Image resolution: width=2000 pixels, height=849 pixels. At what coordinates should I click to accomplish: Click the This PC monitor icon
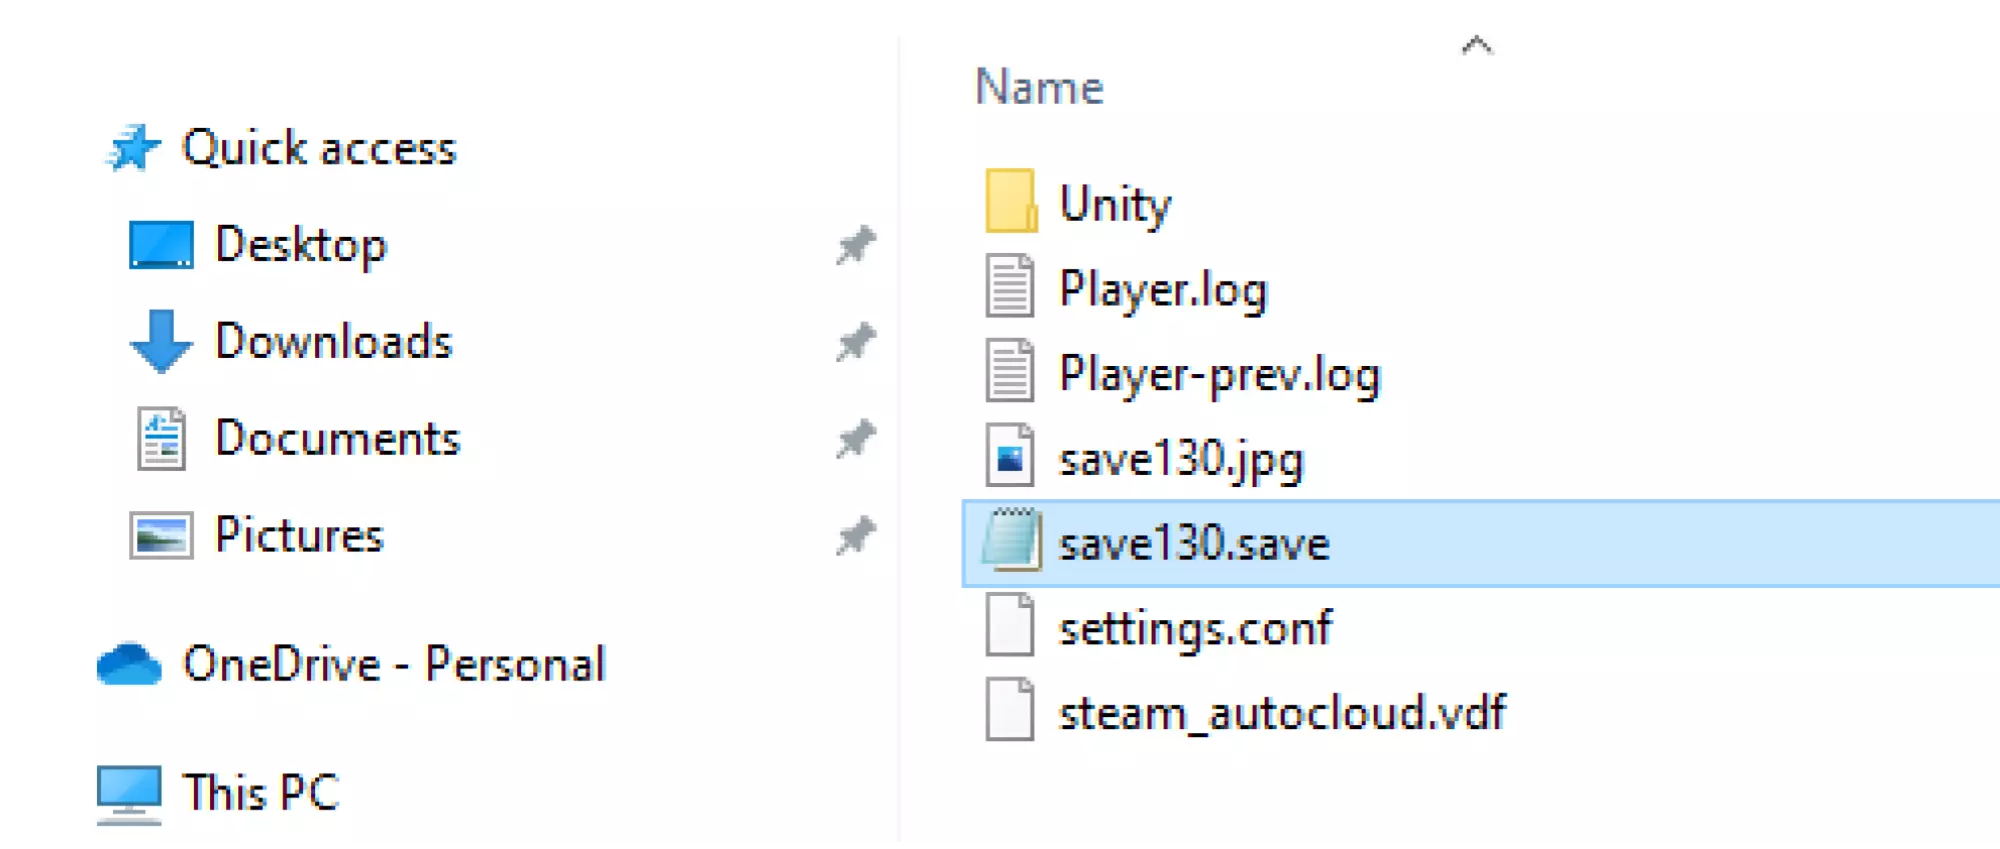coord(129,794)
